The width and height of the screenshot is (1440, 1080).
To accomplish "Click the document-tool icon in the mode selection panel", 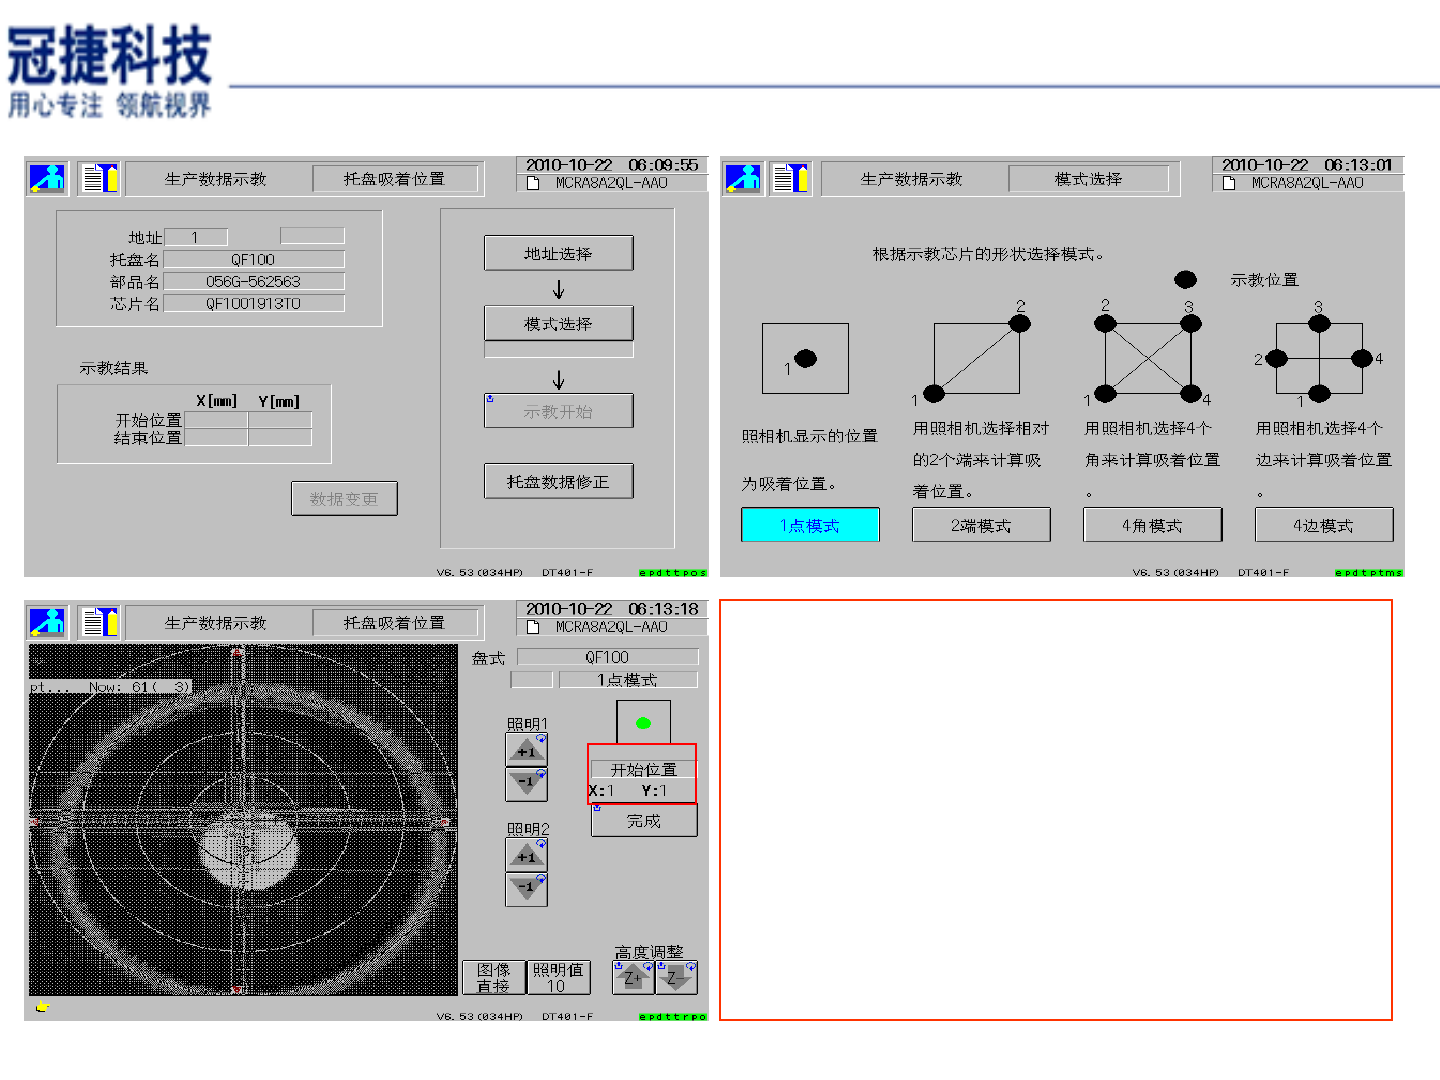I will point(791,178).
